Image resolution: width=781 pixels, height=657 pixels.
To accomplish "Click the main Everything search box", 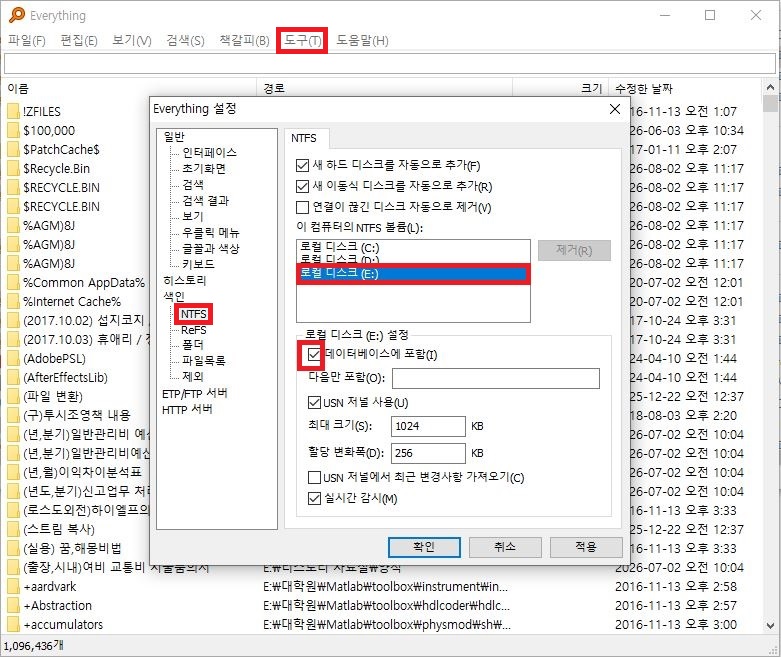I will point(390,64).
